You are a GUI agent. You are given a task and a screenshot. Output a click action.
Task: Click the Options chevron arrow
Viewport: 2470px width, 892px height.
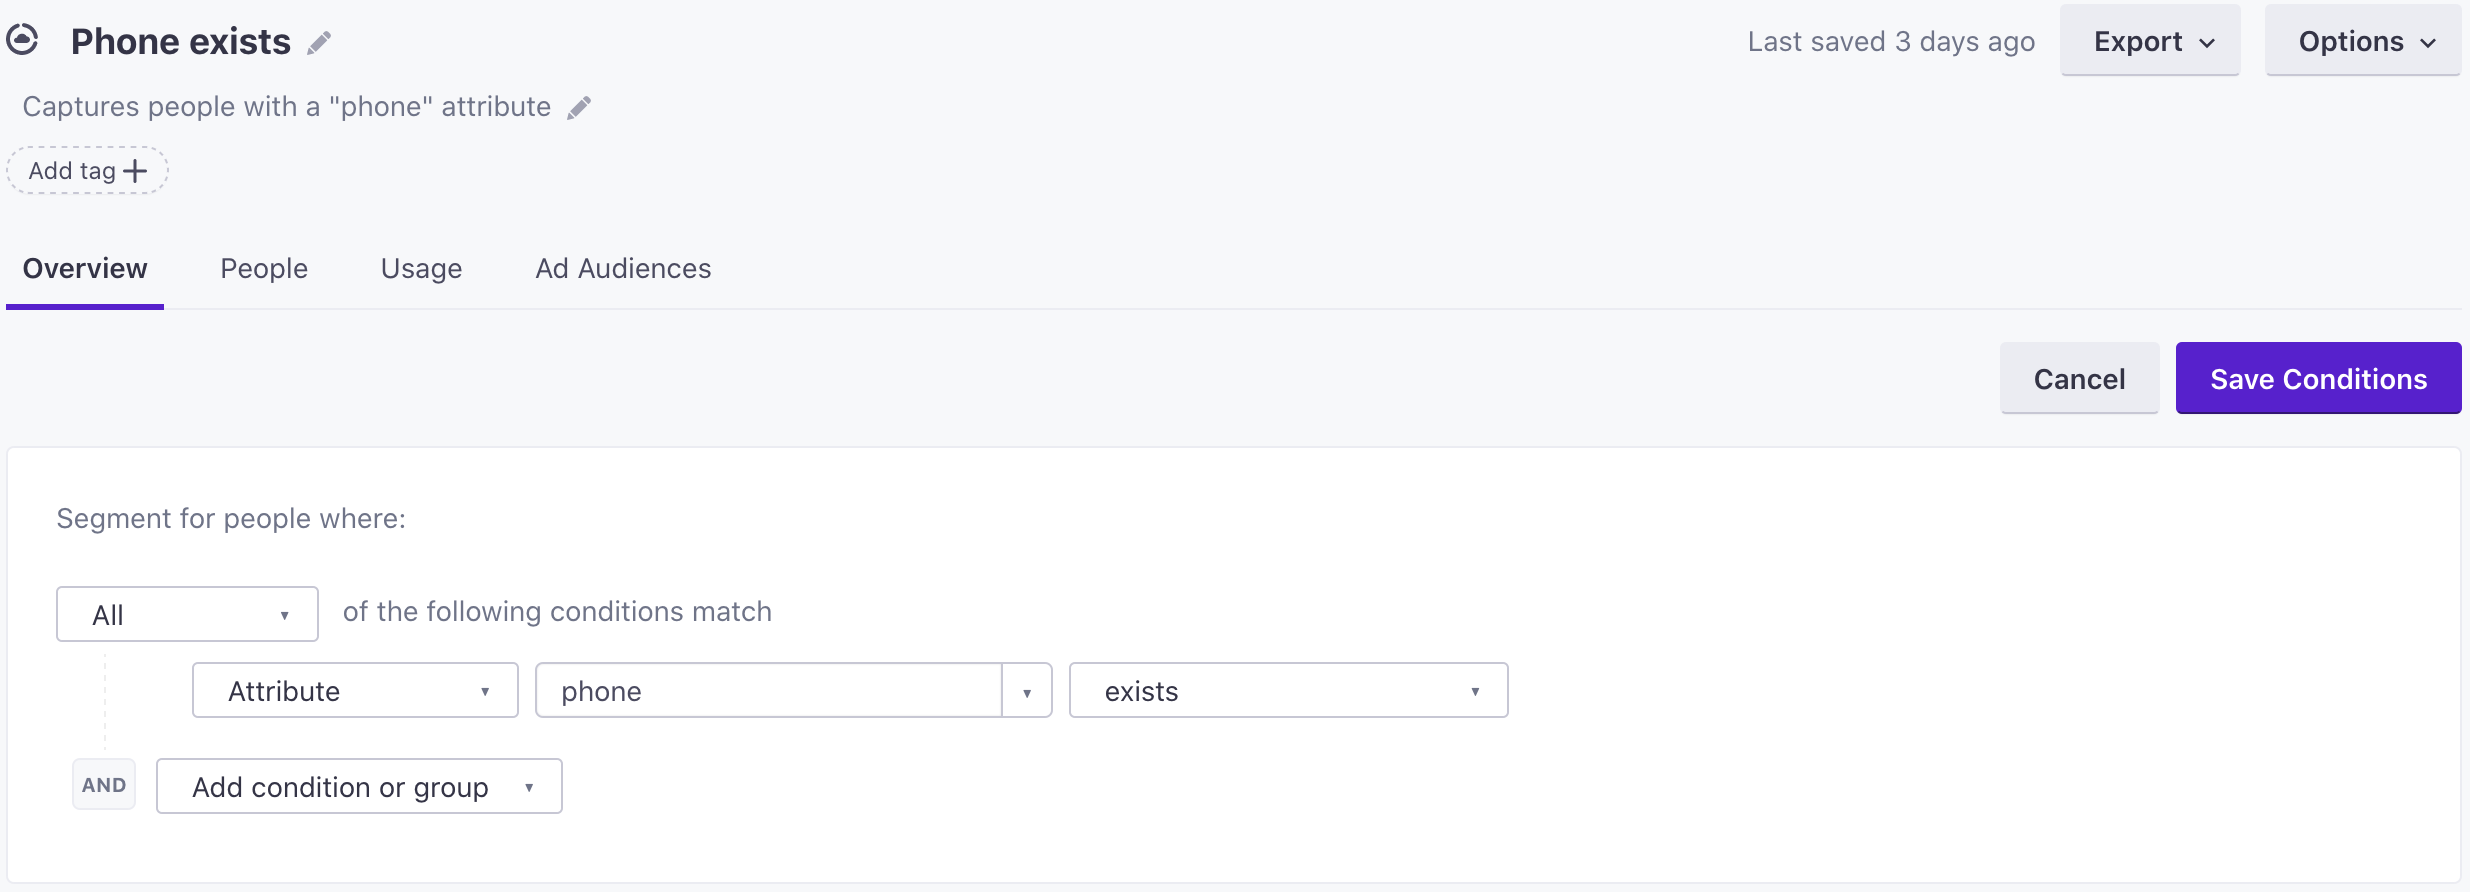pyautogui.click(x=2428, y=43)
